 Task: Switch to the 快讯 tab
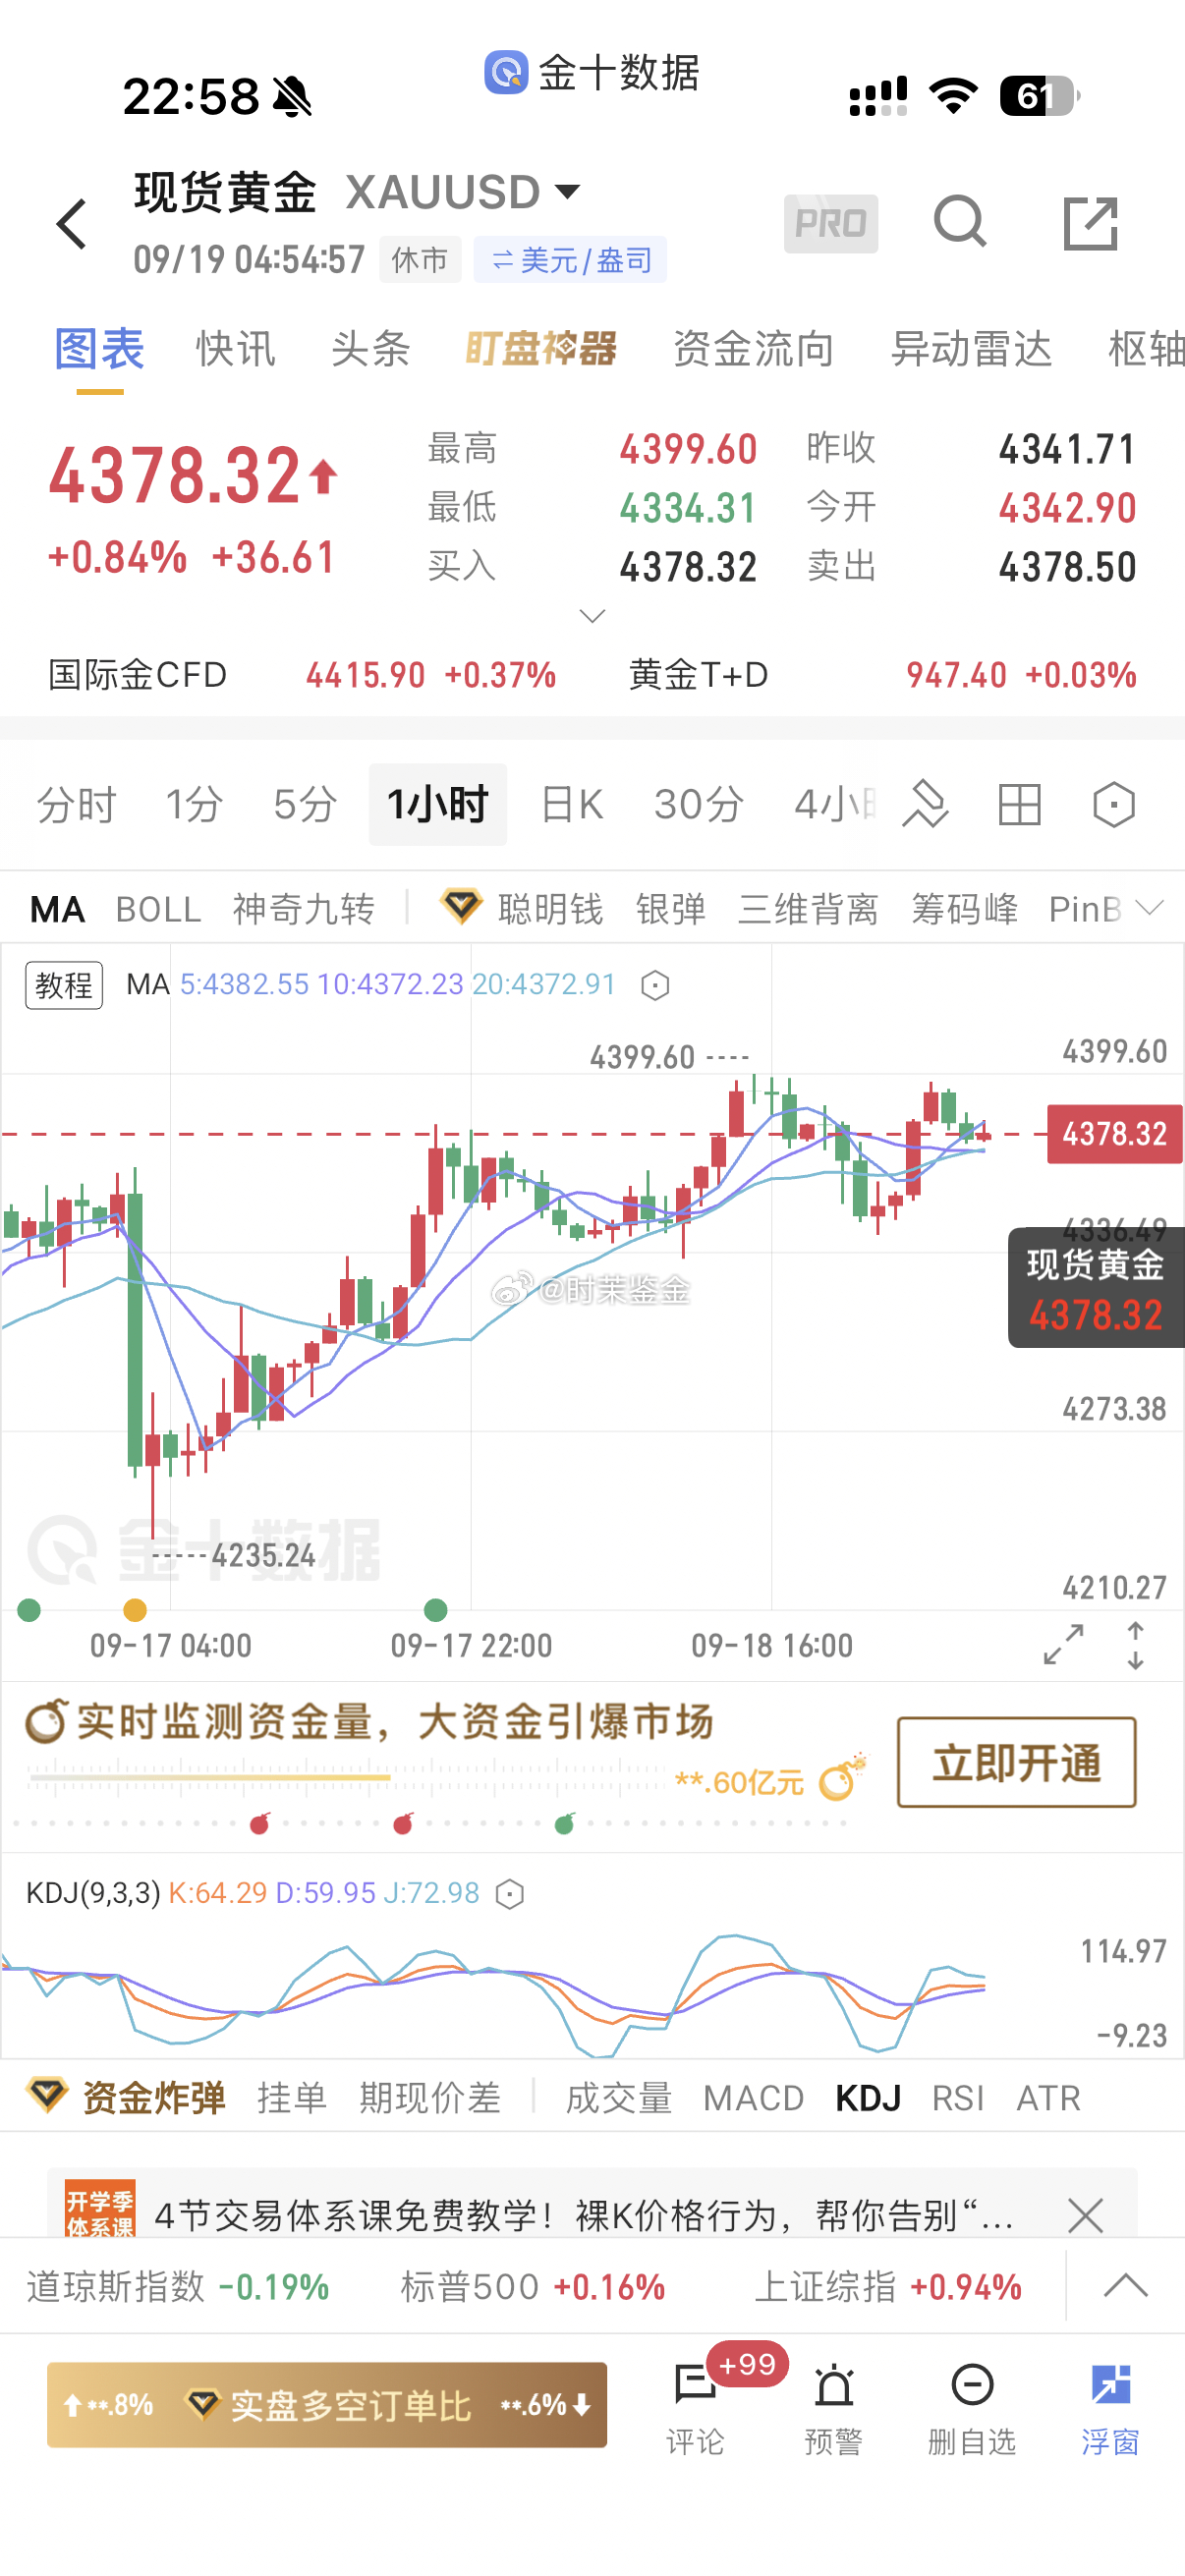(x=235, y=349)
